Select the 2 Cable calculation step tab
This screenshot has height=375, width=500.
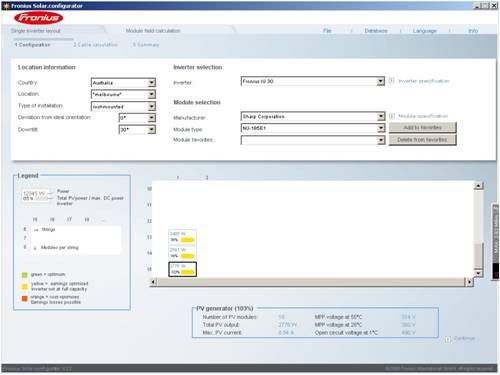(96, 45)
